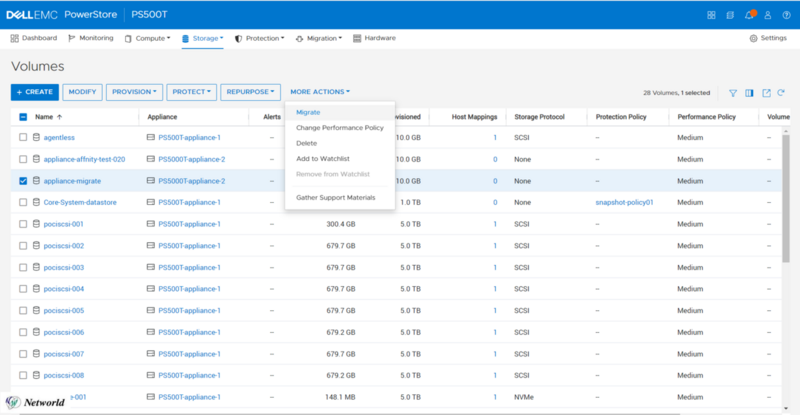The image size is (800, 415).
Task: Open the notifications bell icon
Action: coord(749,15)
